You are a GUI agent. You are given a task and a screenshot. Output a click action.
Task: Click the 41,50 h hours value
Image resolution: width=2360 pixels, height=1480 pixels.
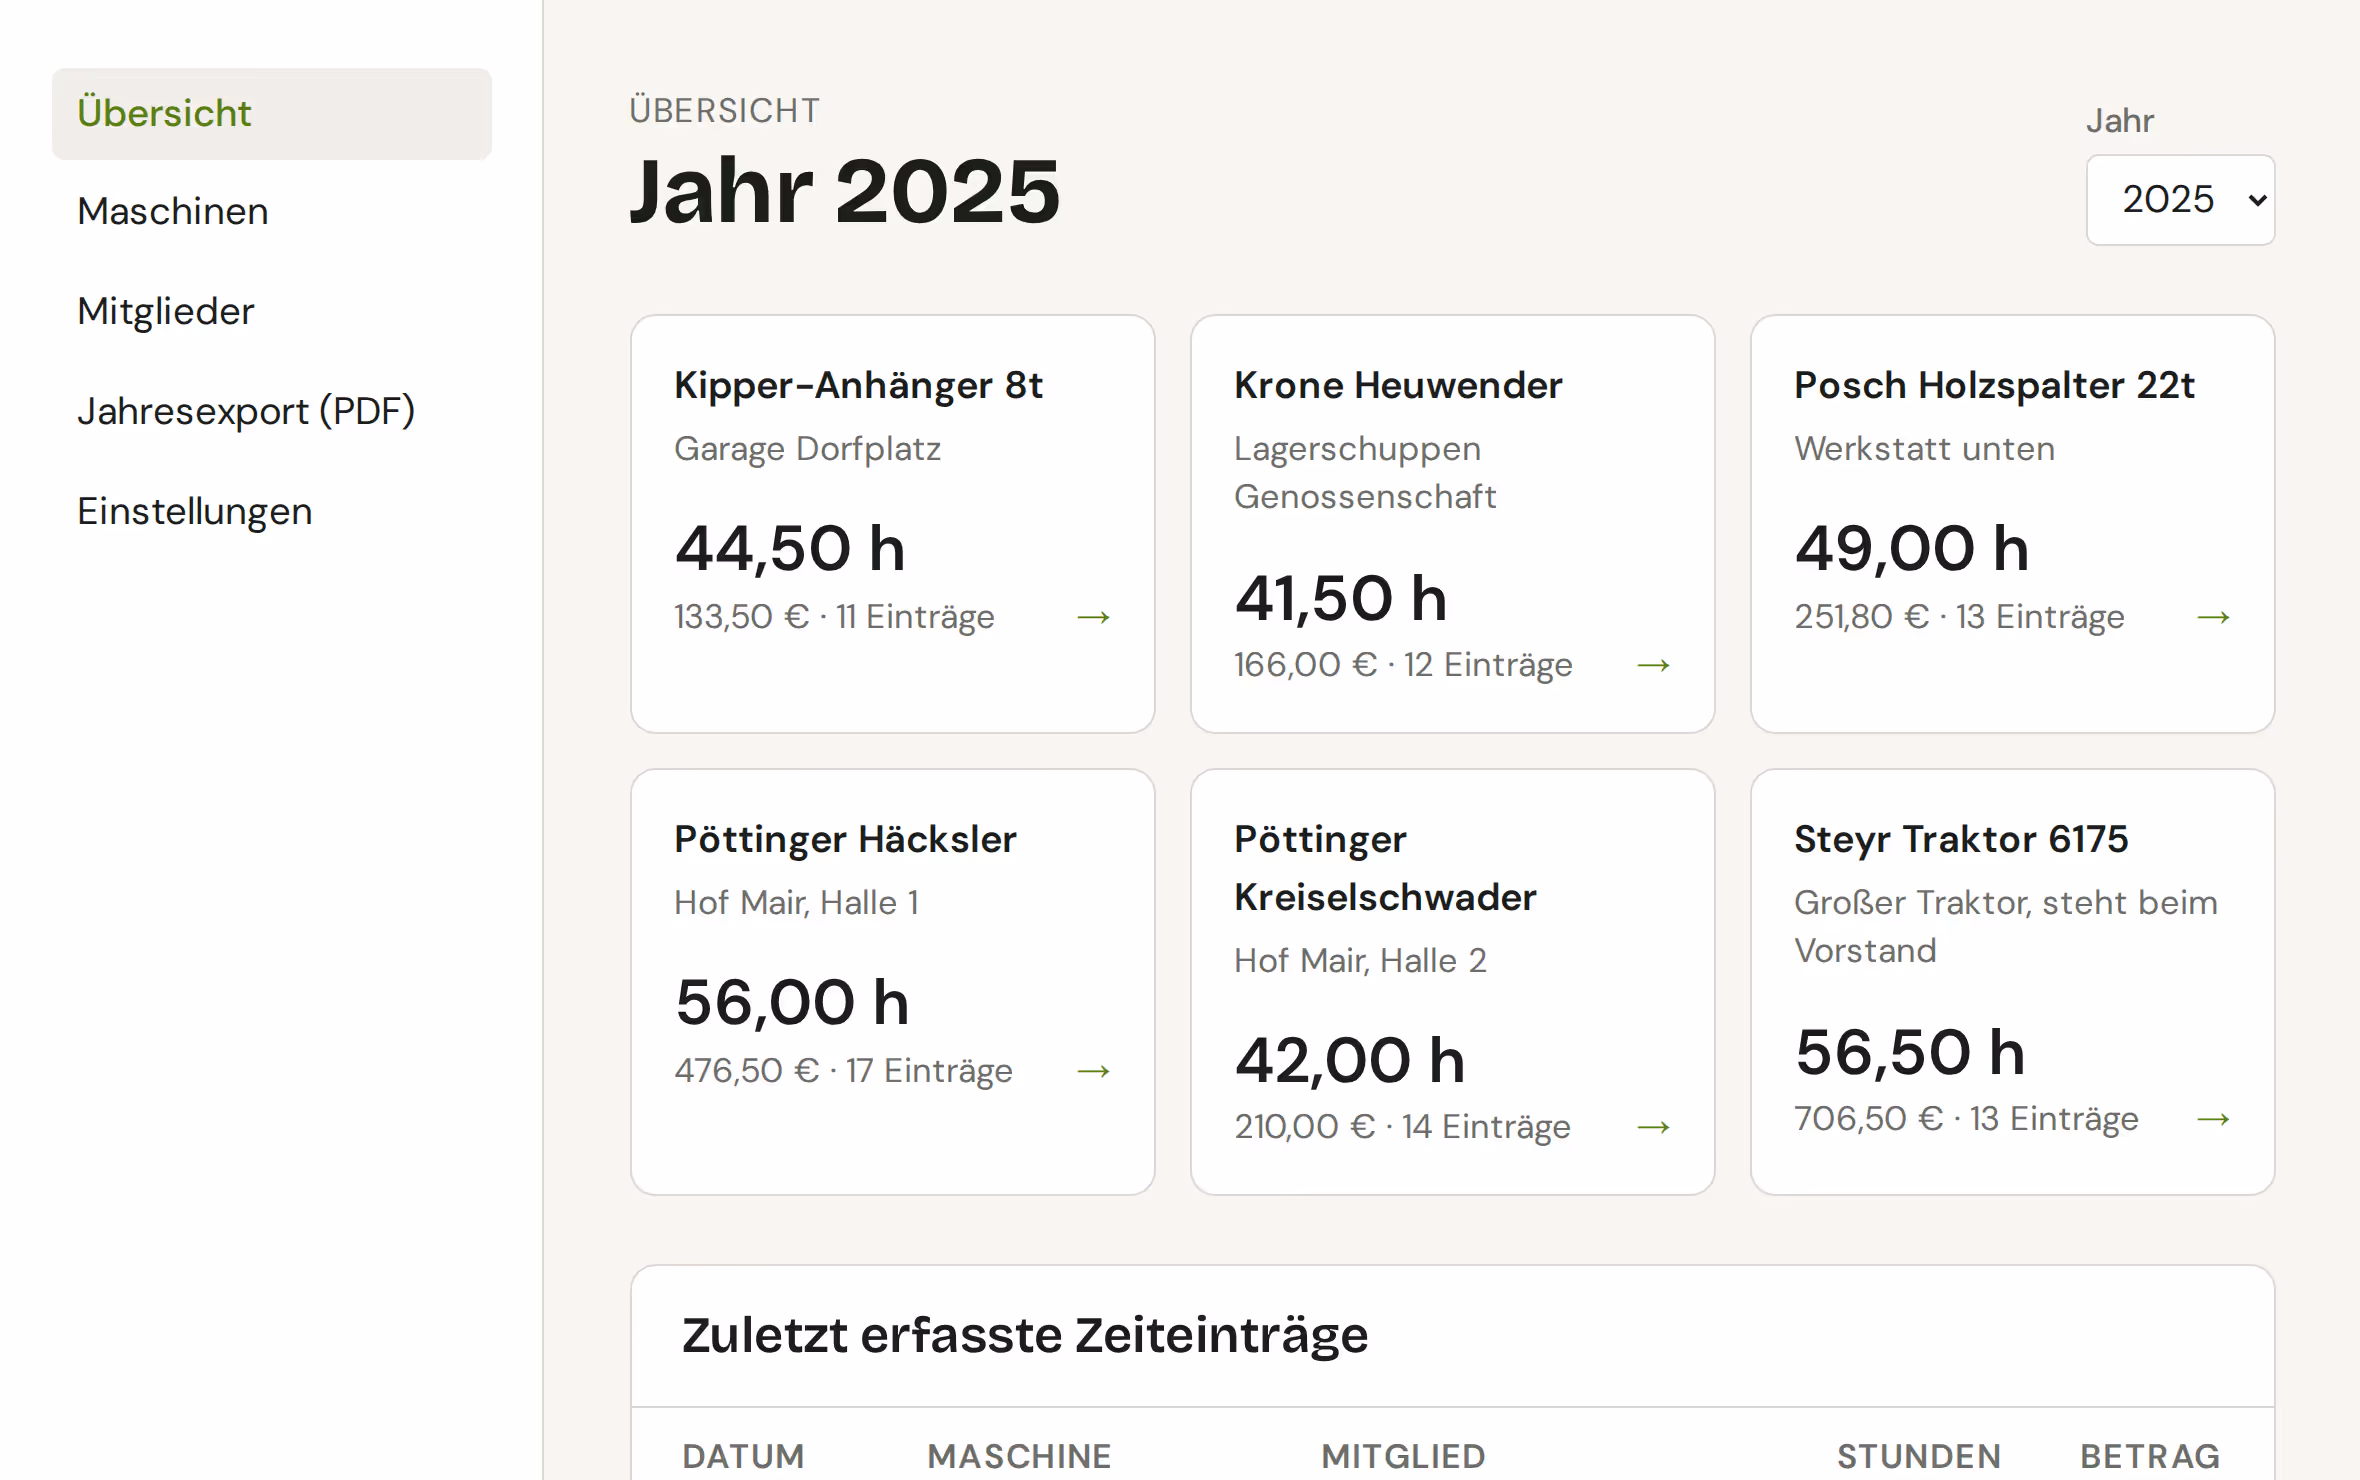click(1341, 600)
